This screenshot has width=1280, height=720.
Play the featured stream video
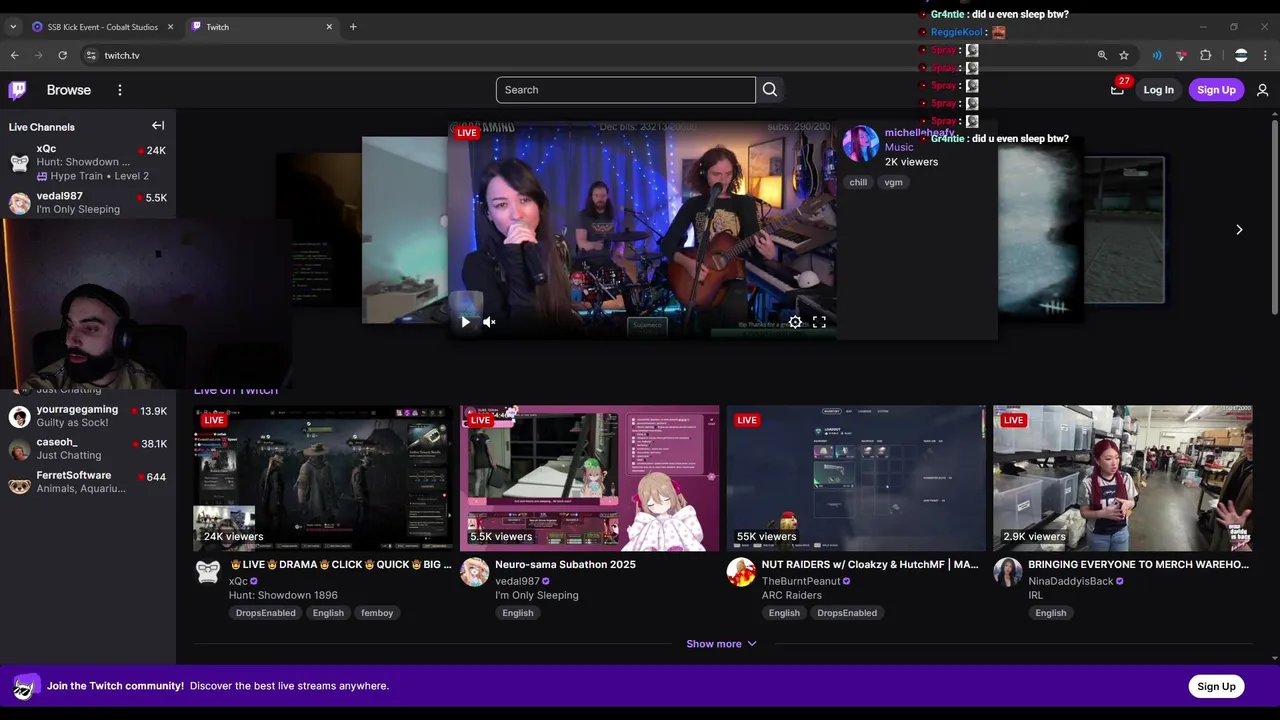pos(465,322)
